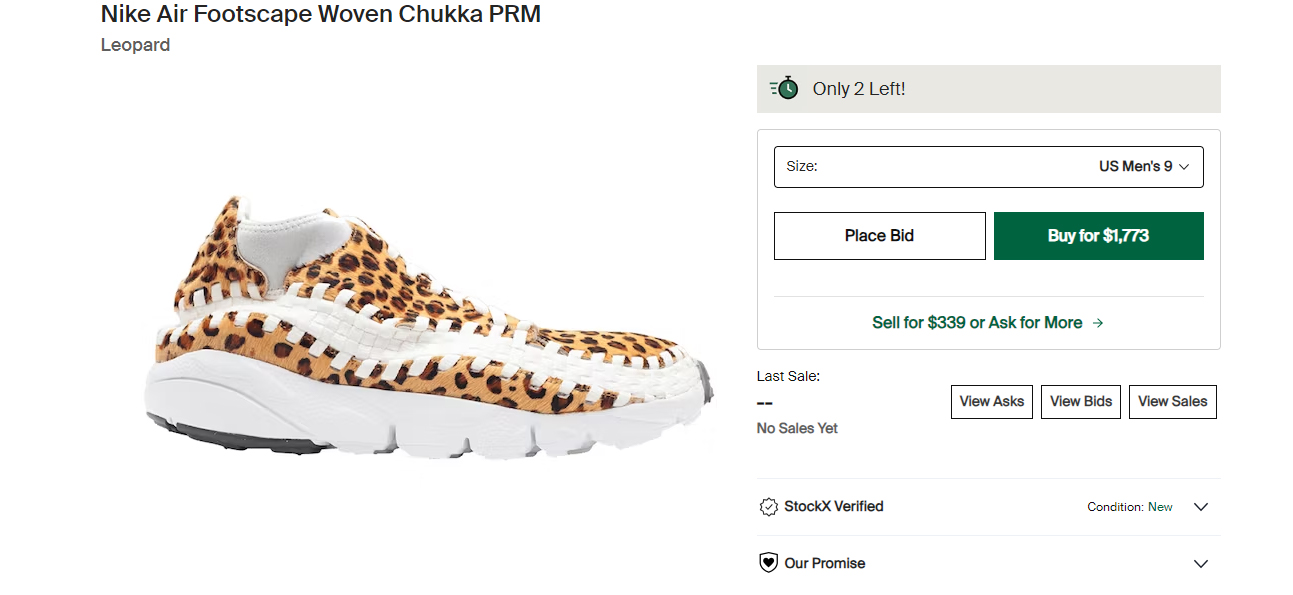Open View Sales history
The image size is (1293, 595).
point(1172,401)
